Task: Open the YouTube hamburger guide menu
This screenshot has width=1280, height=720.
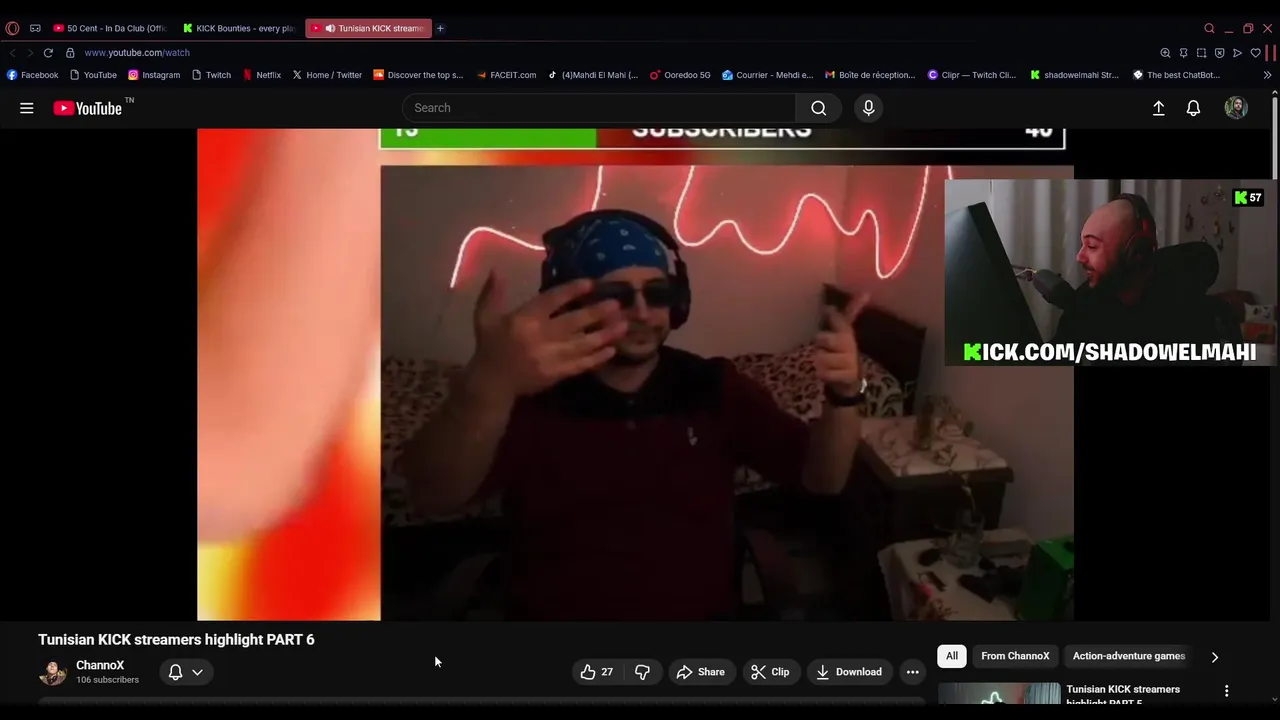Action: [27, 108]
